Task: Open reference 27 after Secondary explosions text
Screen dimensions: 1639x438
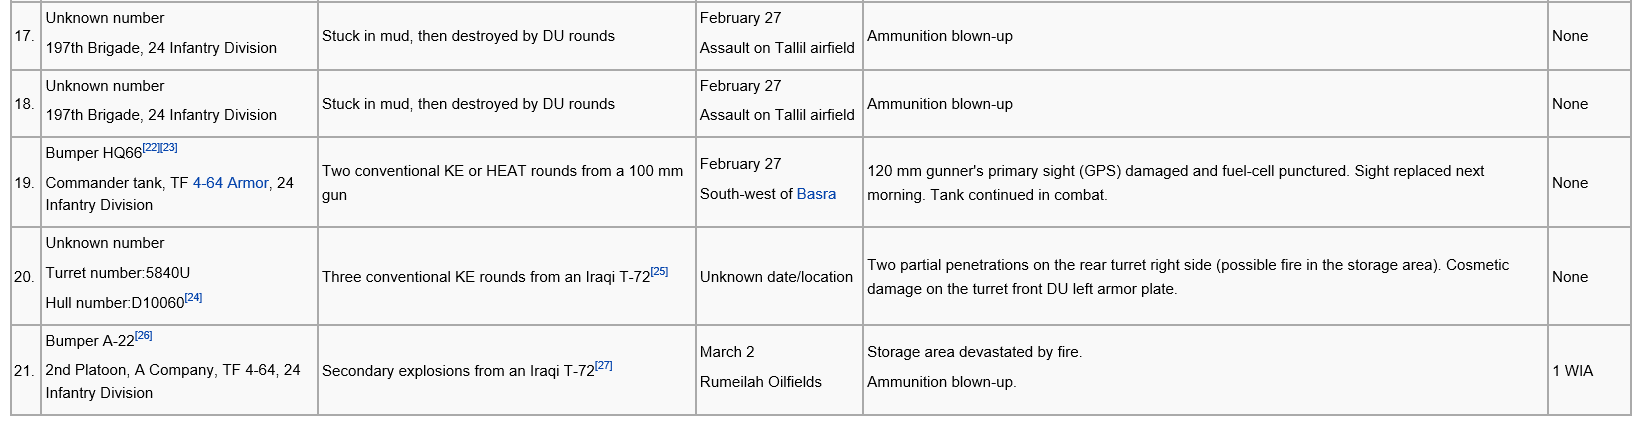Action: tap(603, 365)
